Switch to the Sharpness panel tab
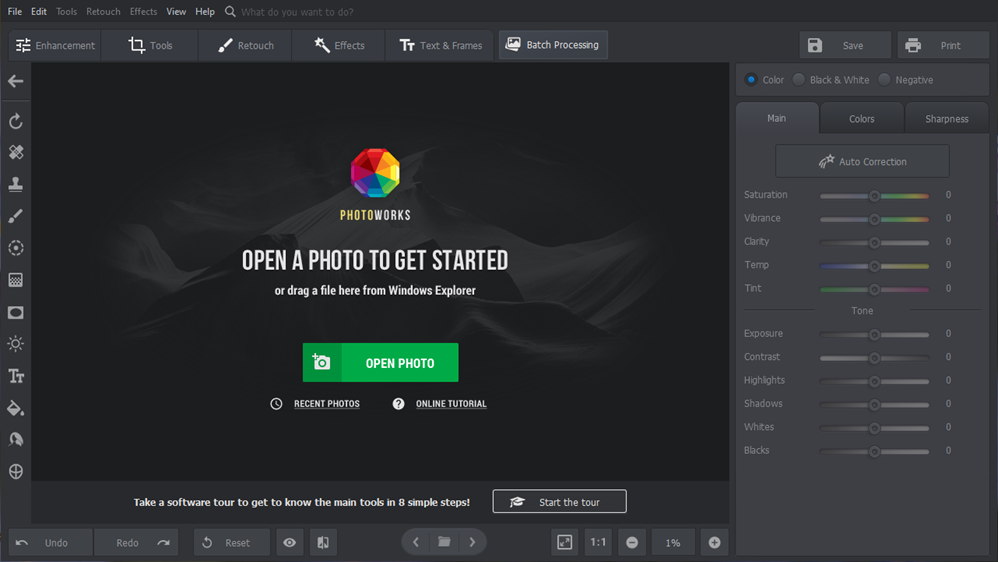Image resolution: width=998 pixels, height=562 pixels. pyautogui.click(x=946, y=118)
